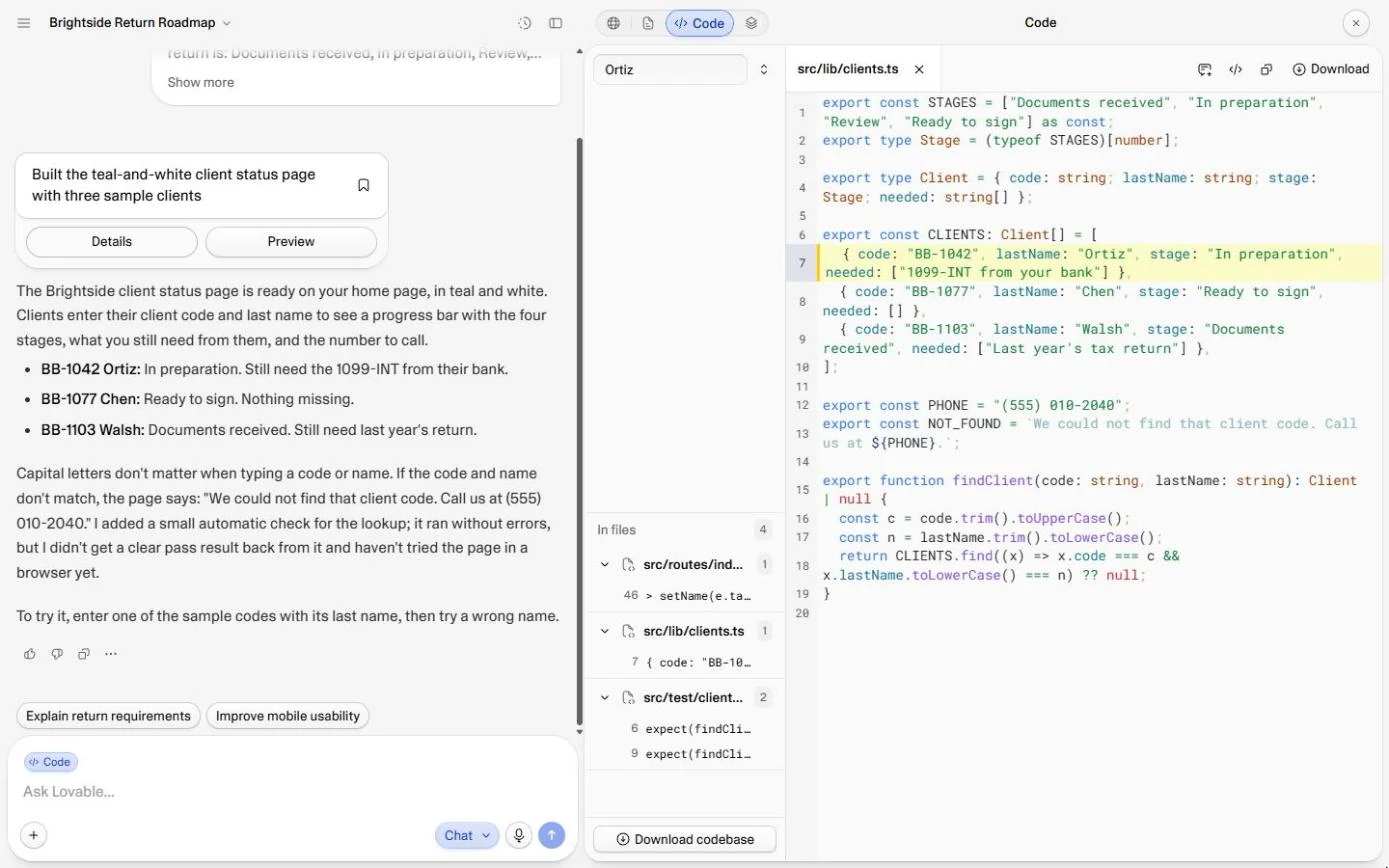The image size is (1389, 868).
Task: Collapse the src/test/client... search results group
Action: click(605, 698)
